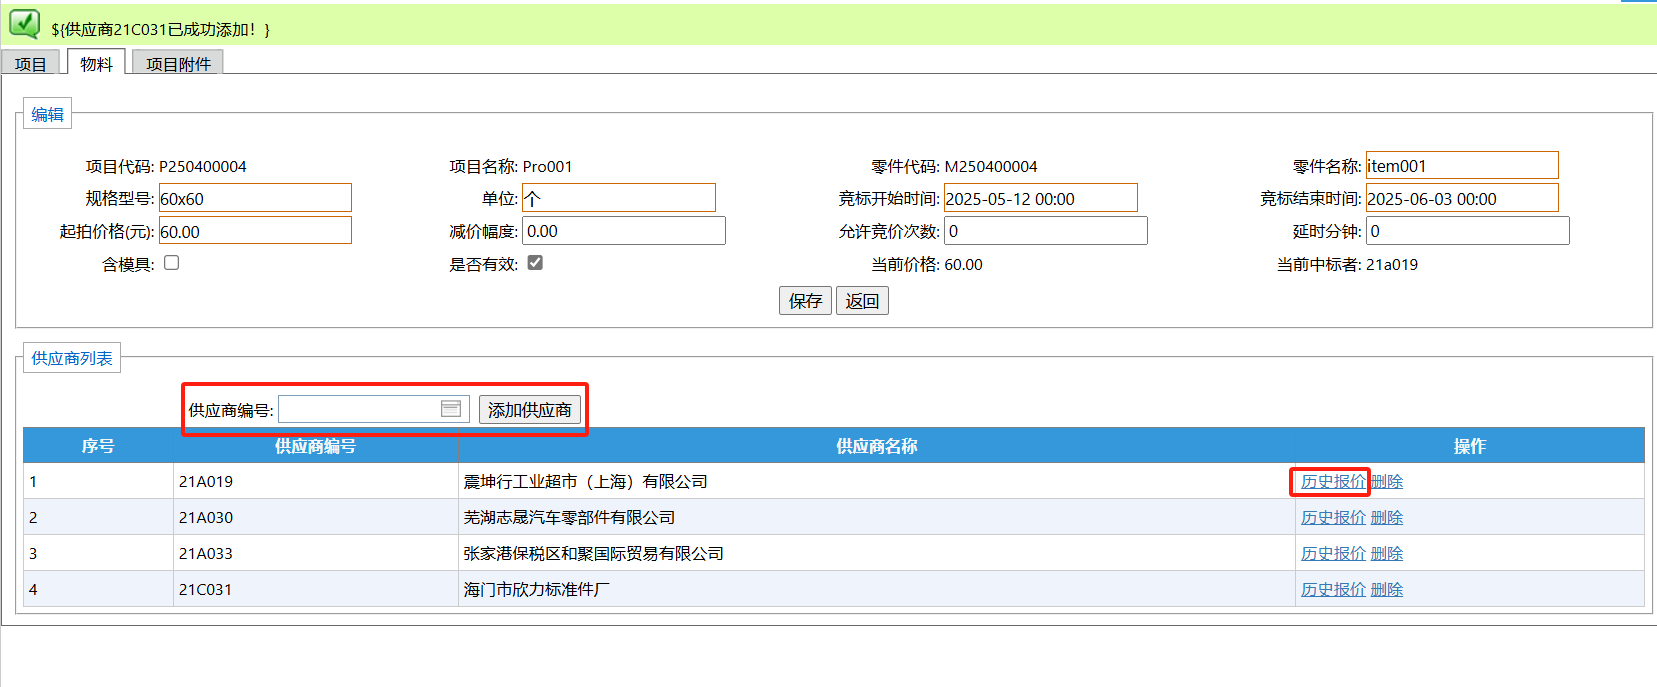Open the supplier number lookup icon
The width and height of the screenshot is (1657, 687).
click(451, 409)
